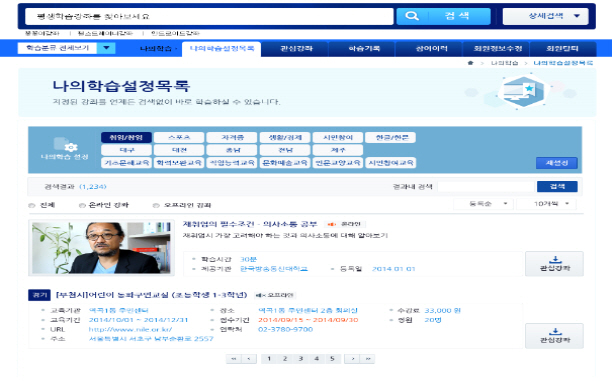The width and height of the screenshot is (612, 381).
Task: Open the course video thumbnail of man with glasses
Action: pyautogui.click(x=101, y=248)
